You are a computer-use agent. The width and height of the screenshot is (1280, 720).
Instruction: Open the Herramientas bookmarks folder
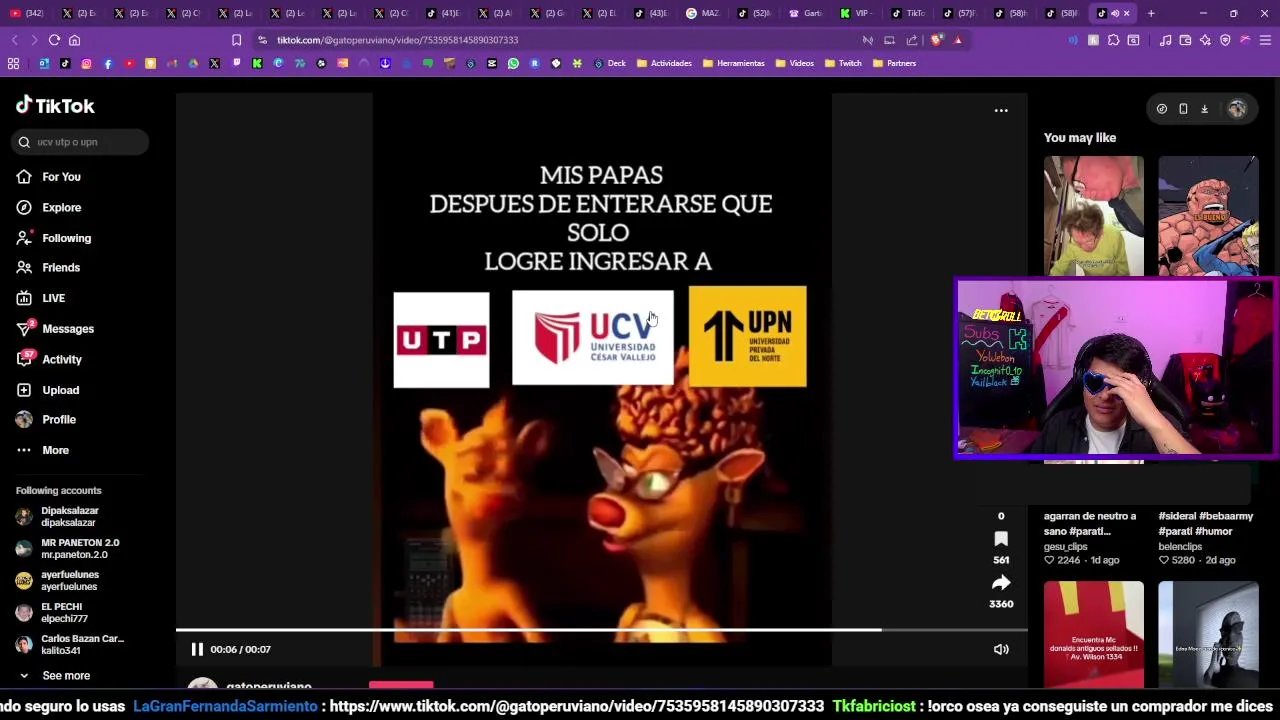(733, 63)
